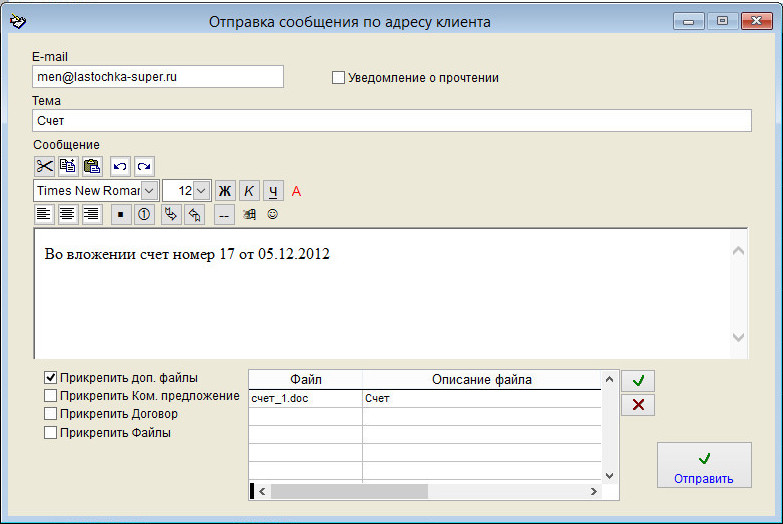Click the Copy icon in toolbar
Screen dimensions: 783x524
pyautogui.click(x=68, y=166)
